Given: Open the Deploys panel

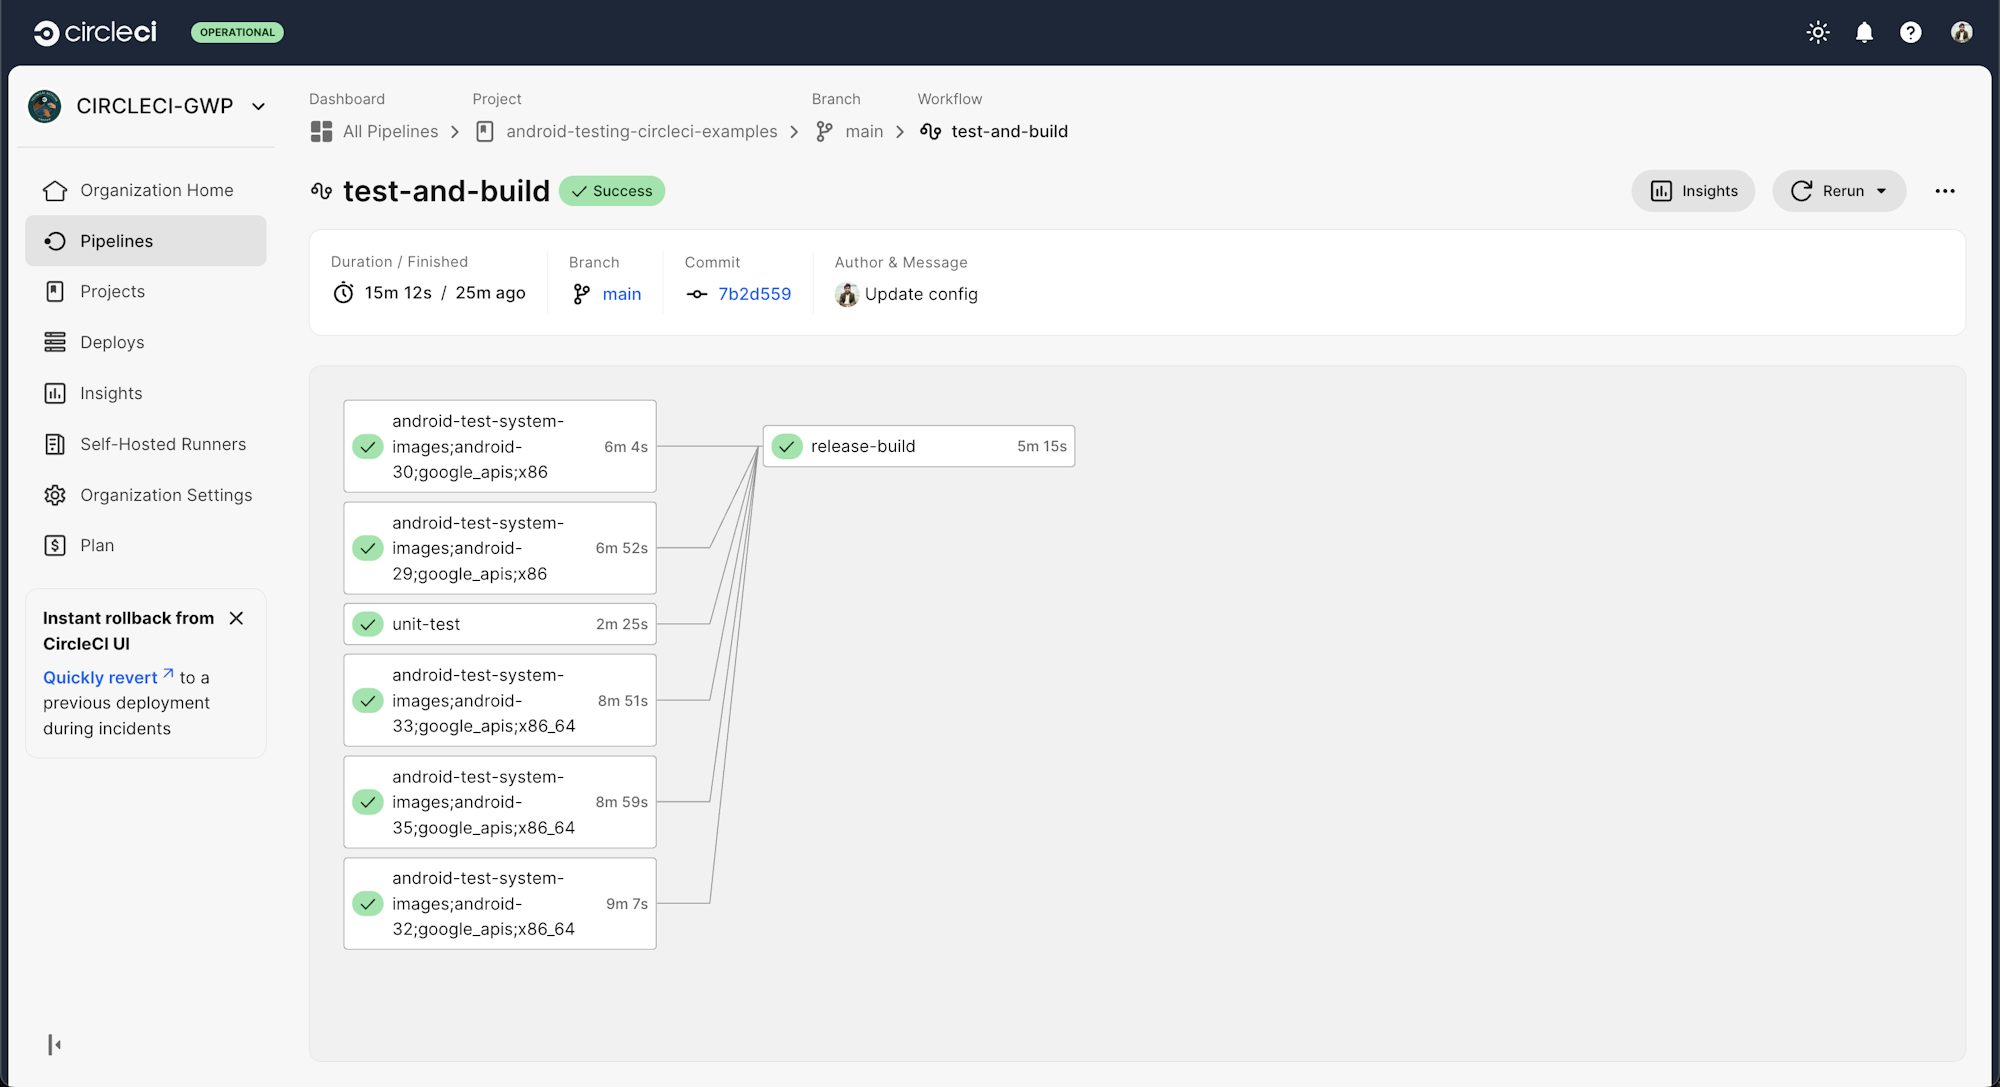Looking at the screenshot, I should tap(111, 342).
